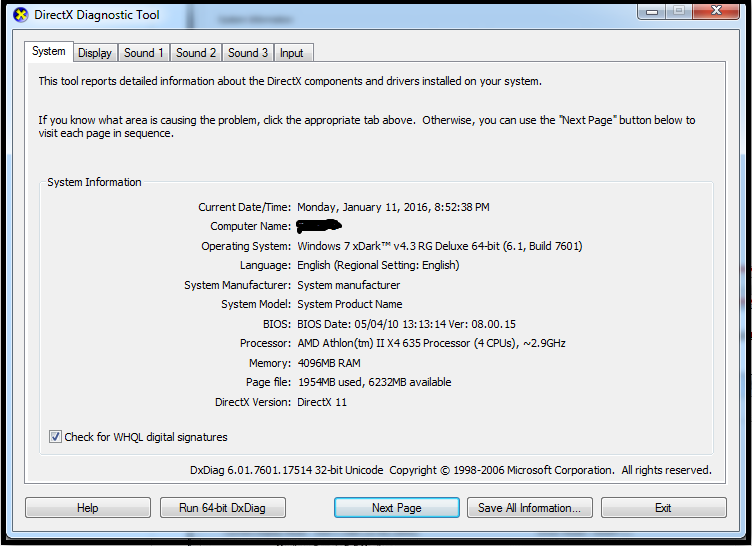Screen dimensions: 756x549
Task: Click the Exit button
Action: coord(663,508)
